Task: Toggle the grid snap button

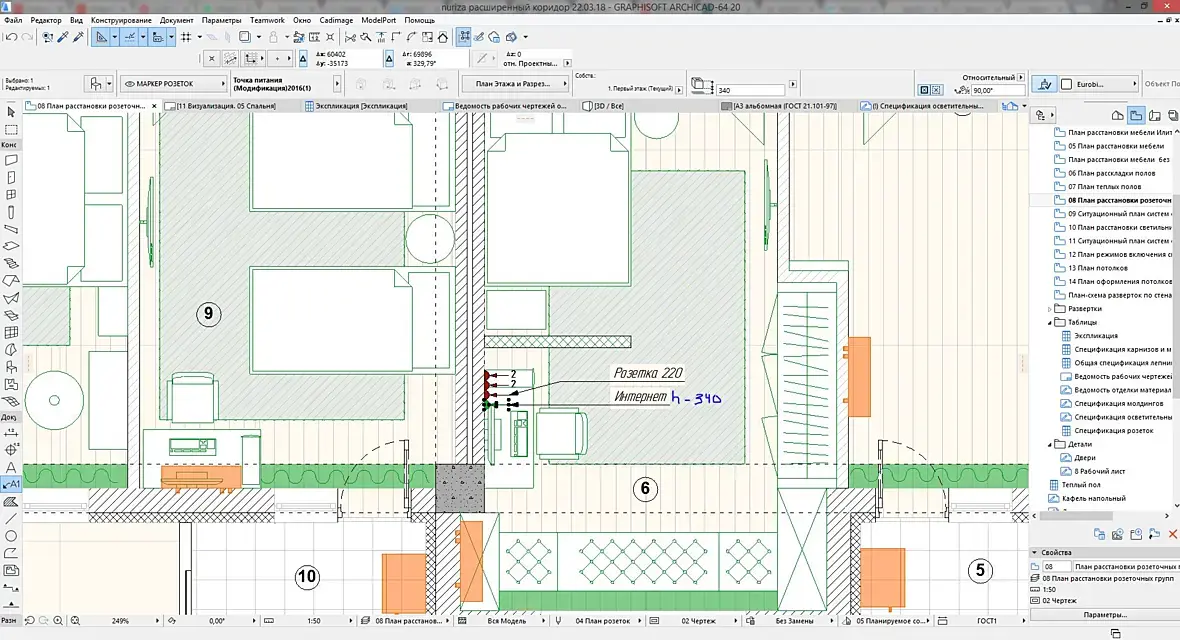Action: (x=185, y=37)
